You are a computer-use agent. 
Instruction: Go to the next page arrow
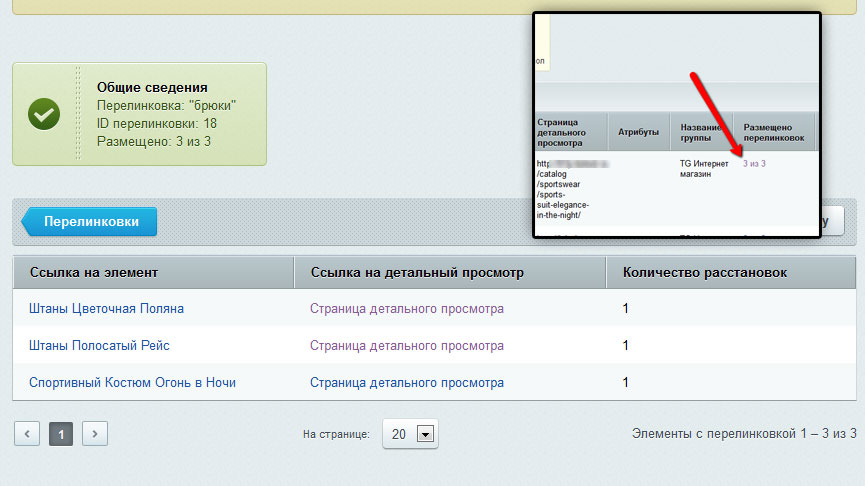tap(94, 434)
